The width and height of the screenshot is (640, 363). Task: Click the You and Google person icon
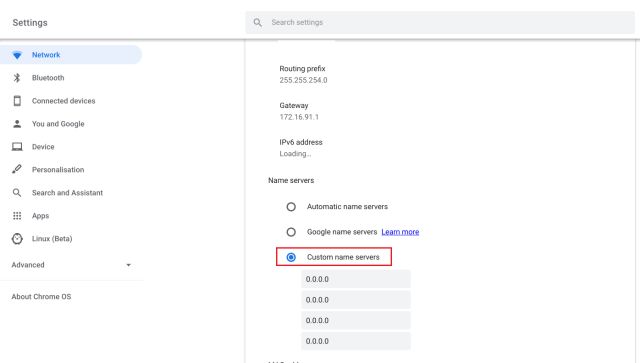tap(17, 124)
